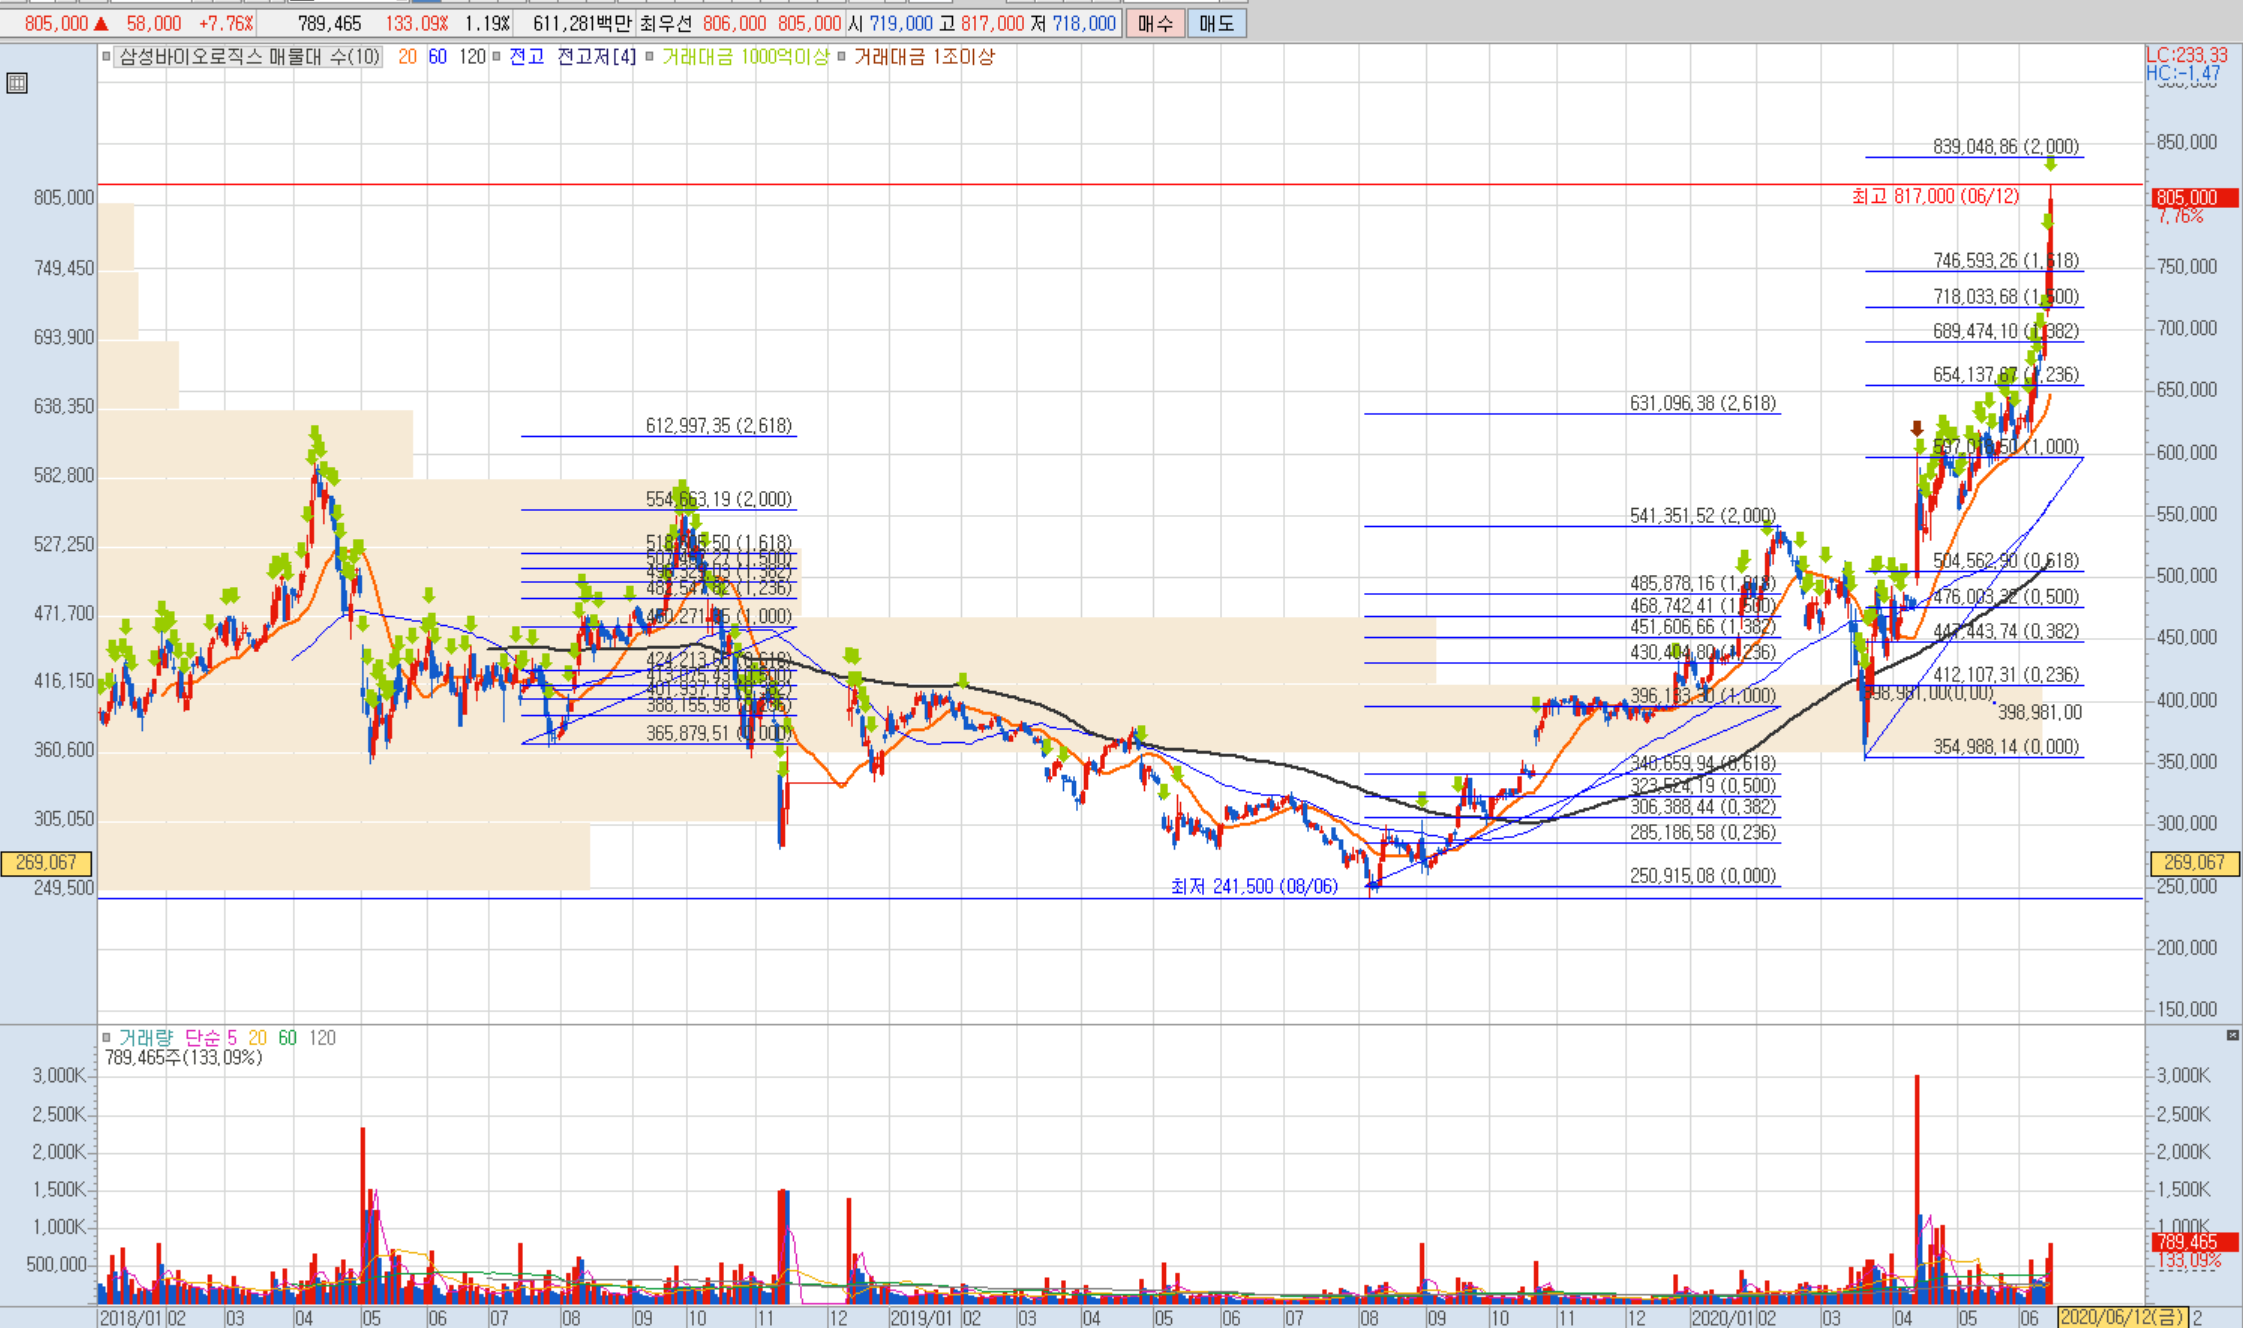Select the 최저 241,500 (08/06) label
This screenshot has width=2243, height=1328.
(1254, 886)
